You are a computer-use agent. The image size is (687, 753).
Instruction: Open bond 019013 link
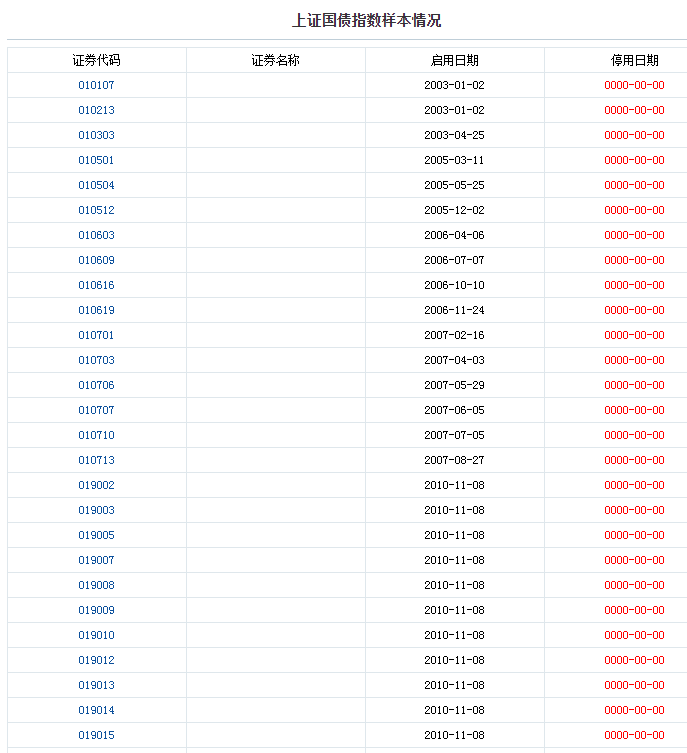96,685
